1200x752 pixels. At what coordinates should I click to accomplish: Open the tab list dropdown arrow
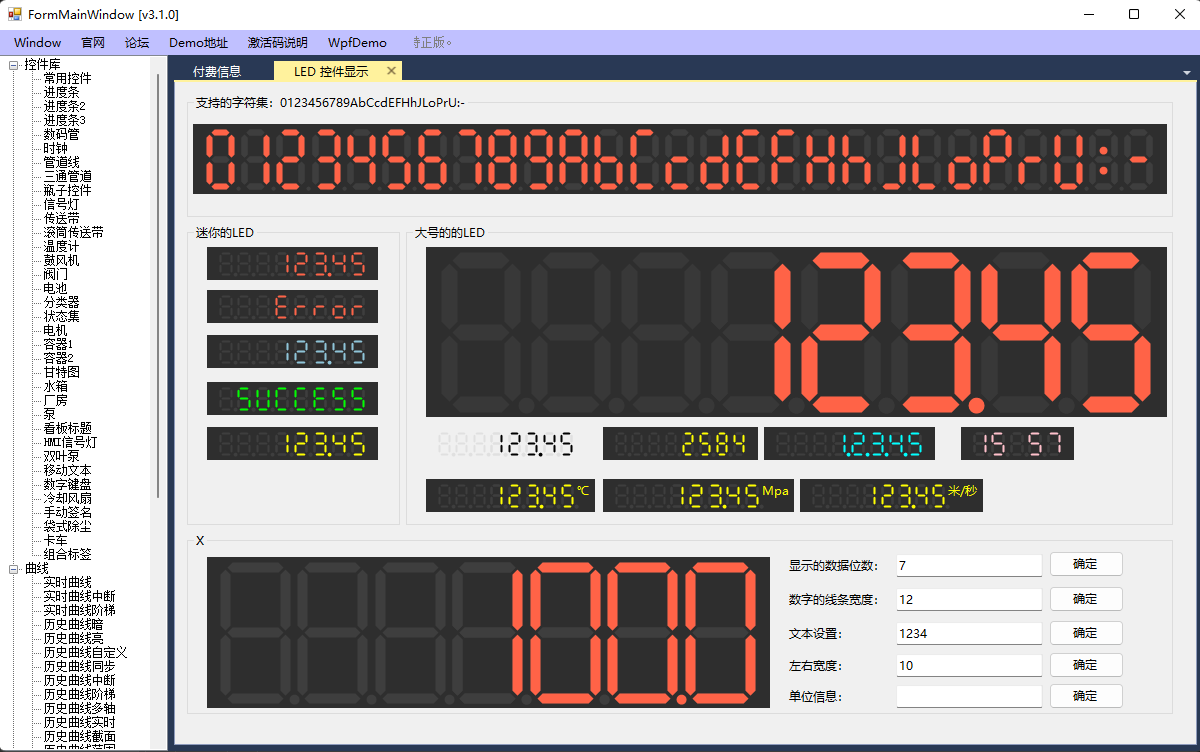point(1187,73)
